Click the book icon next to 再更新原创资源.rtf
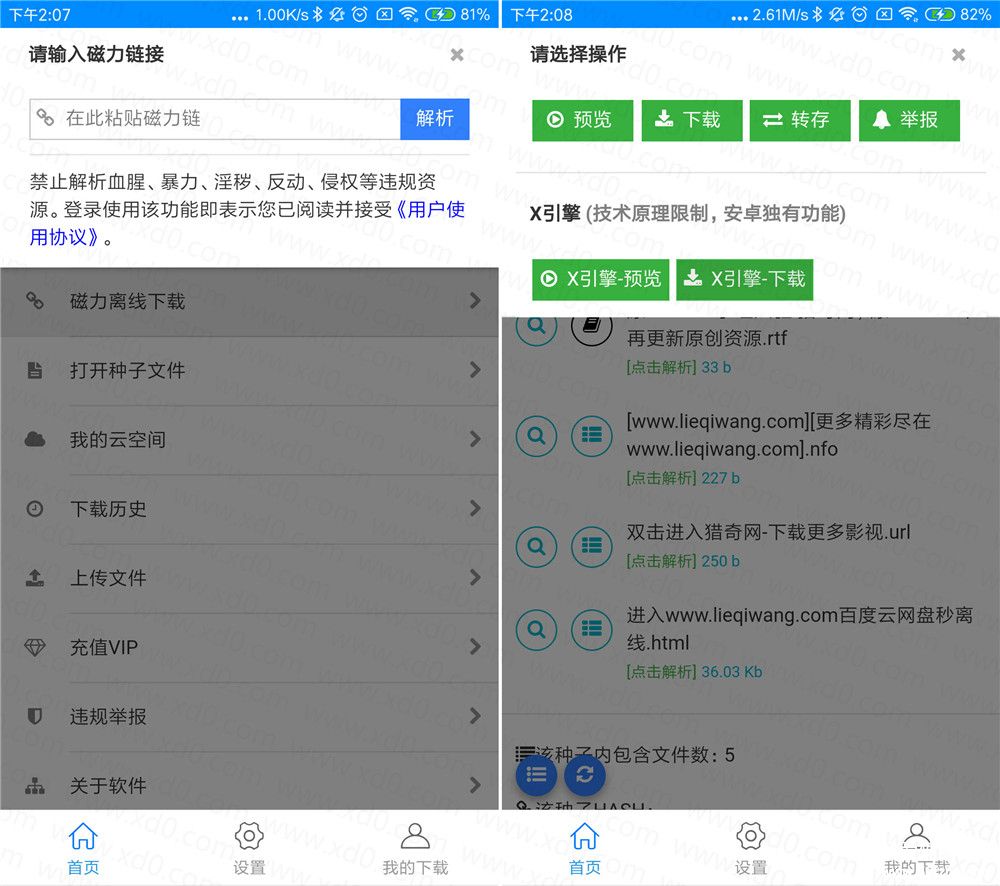This screenshot has height=886, width=1000. click(x=592, y=327)
